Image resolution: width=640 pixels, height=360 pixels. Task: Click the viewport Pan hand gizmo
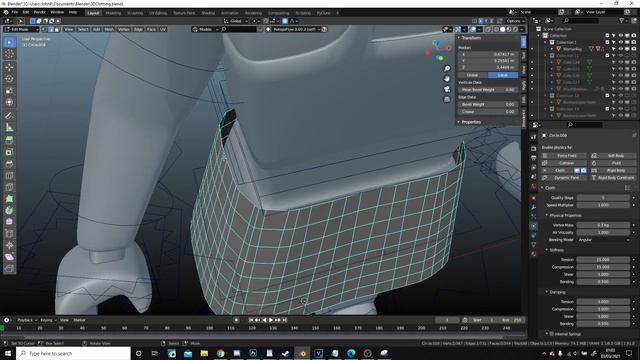coord(447,78)
